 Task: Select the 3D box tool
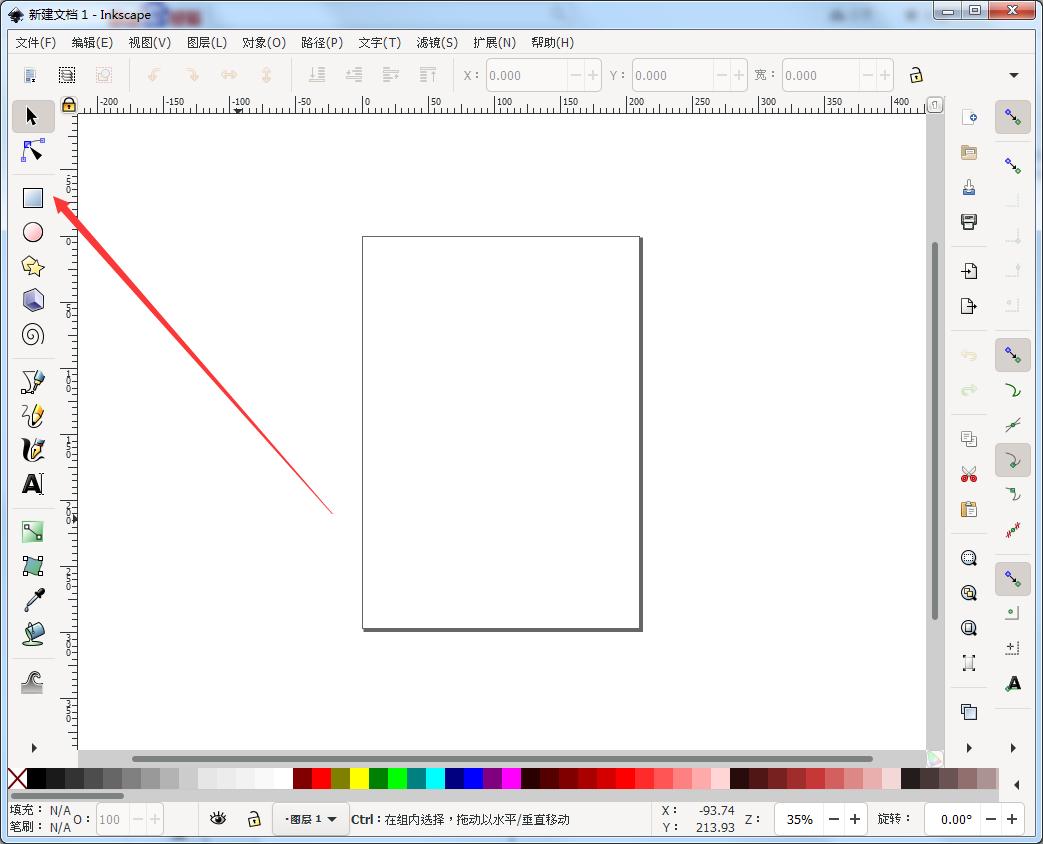click(32, 299)
